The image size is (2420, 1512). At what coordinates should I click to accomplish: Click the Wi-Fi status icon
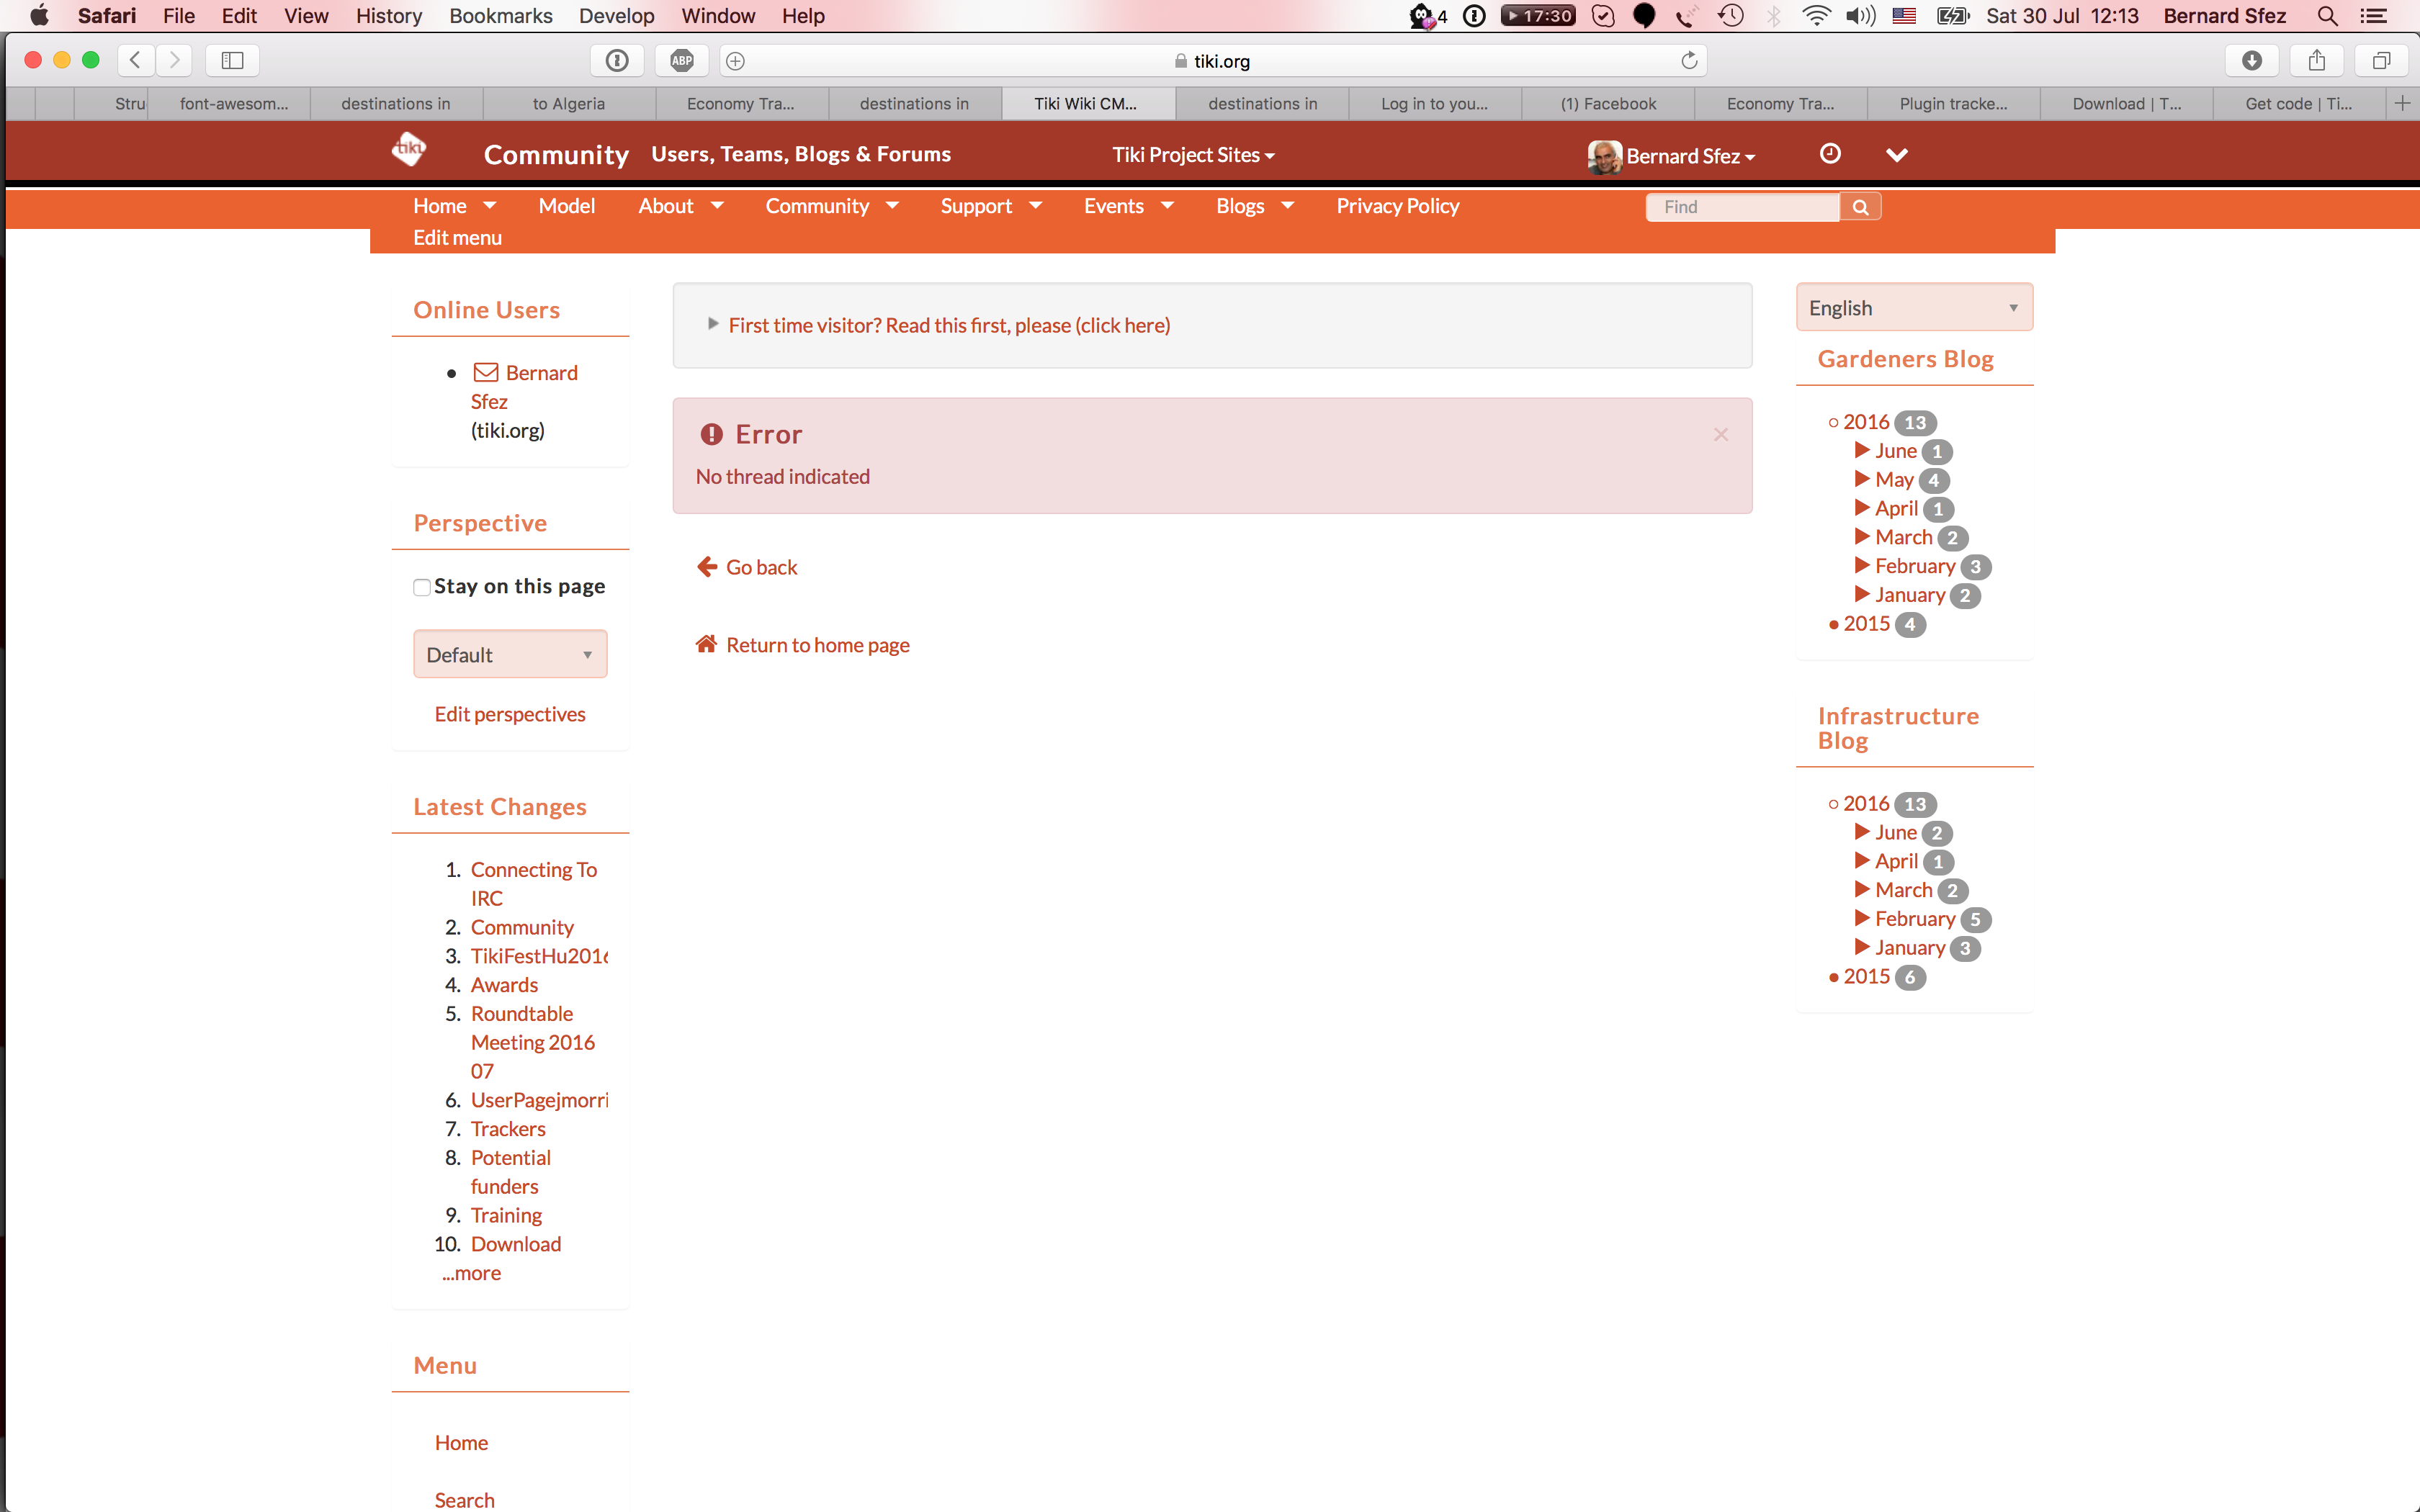click(1816, 16)
